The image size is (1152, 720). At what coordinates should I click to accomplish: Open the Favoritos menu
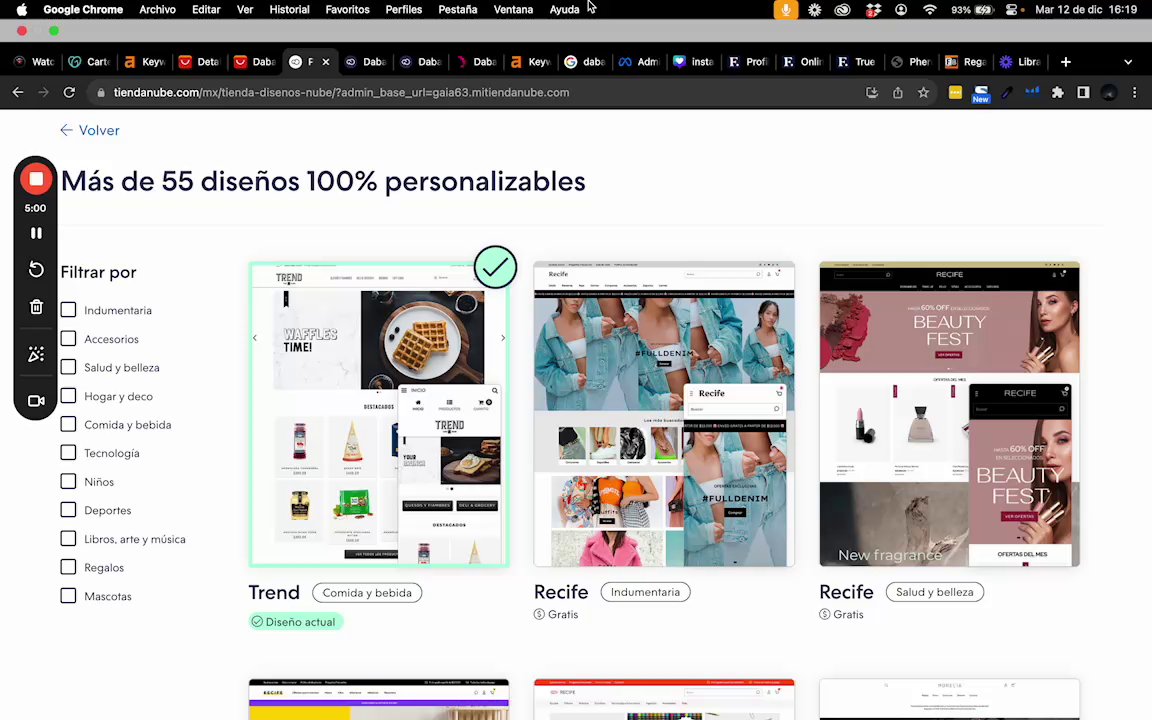pos(348,10)
